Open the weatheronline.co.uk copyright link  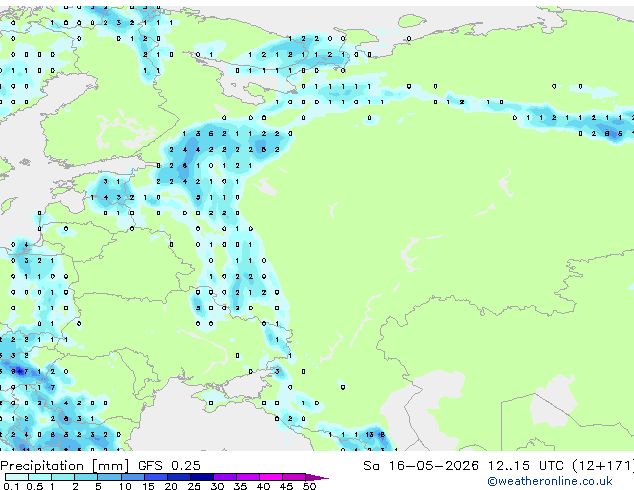point(549,481)
